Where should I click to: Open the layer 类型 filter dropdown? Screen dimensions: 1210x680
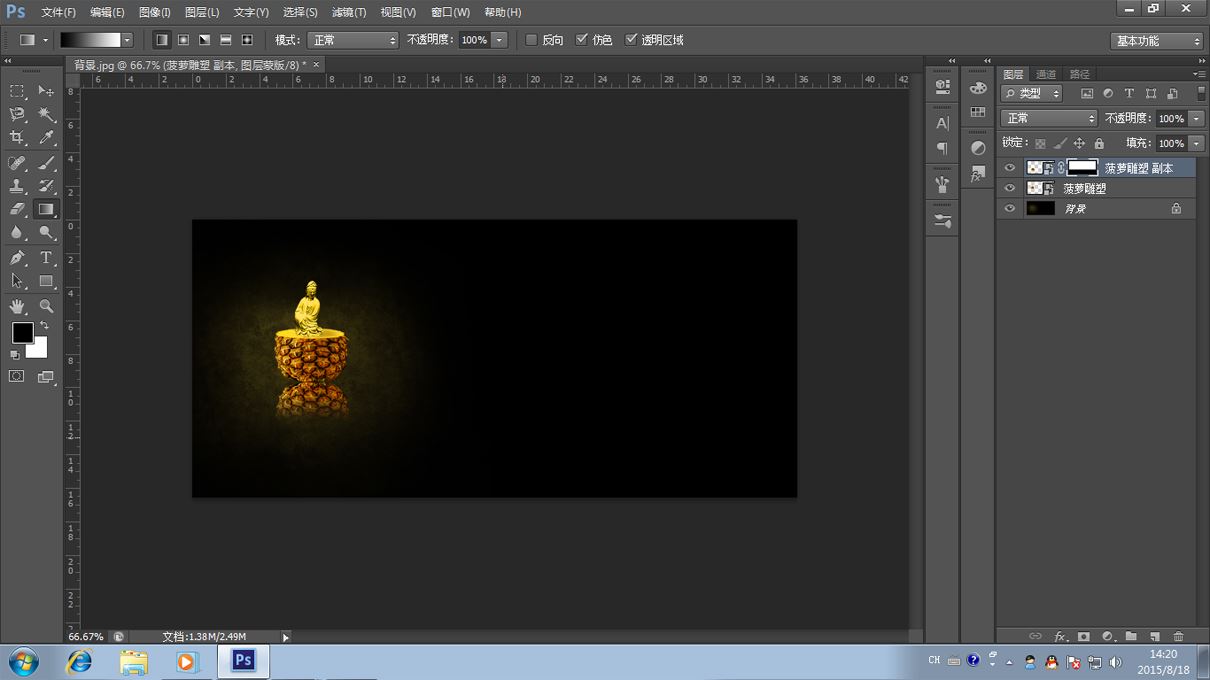1031,93
